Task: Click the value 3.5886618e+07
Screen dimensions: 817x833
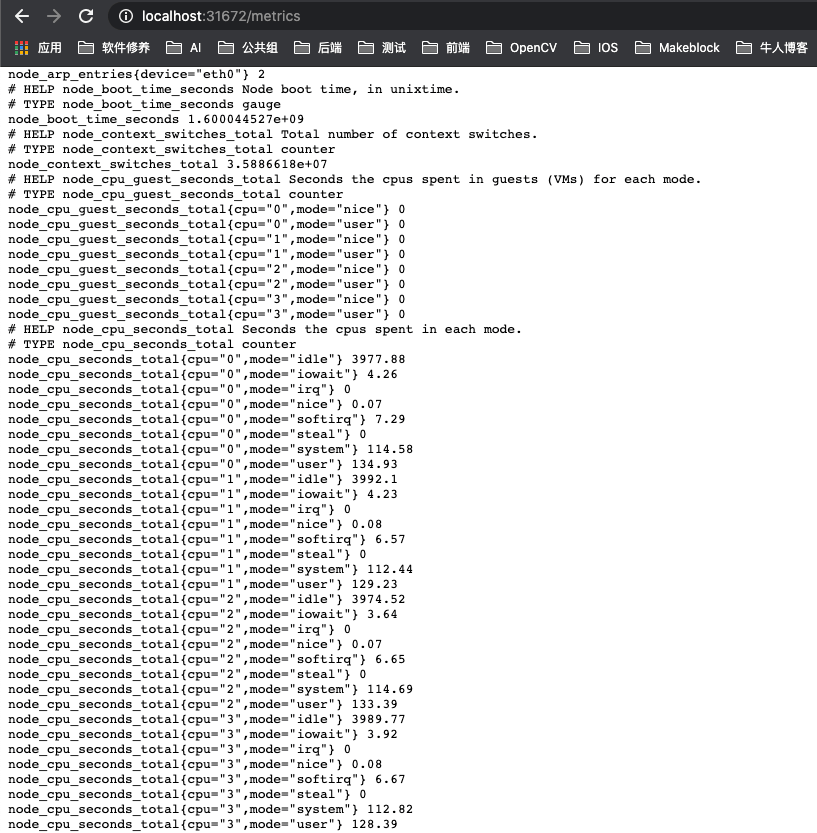Action: coord(277,164)
